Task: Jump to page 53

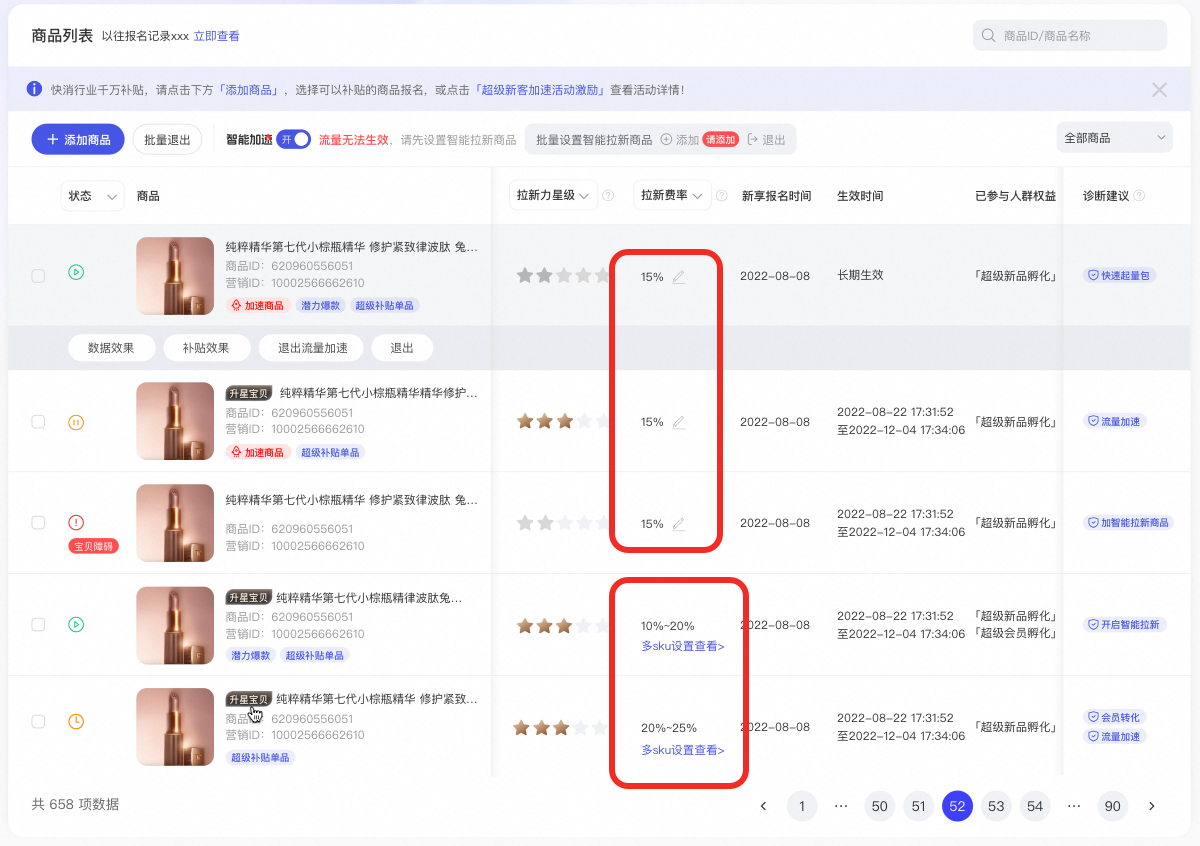Action: point(996,806)
